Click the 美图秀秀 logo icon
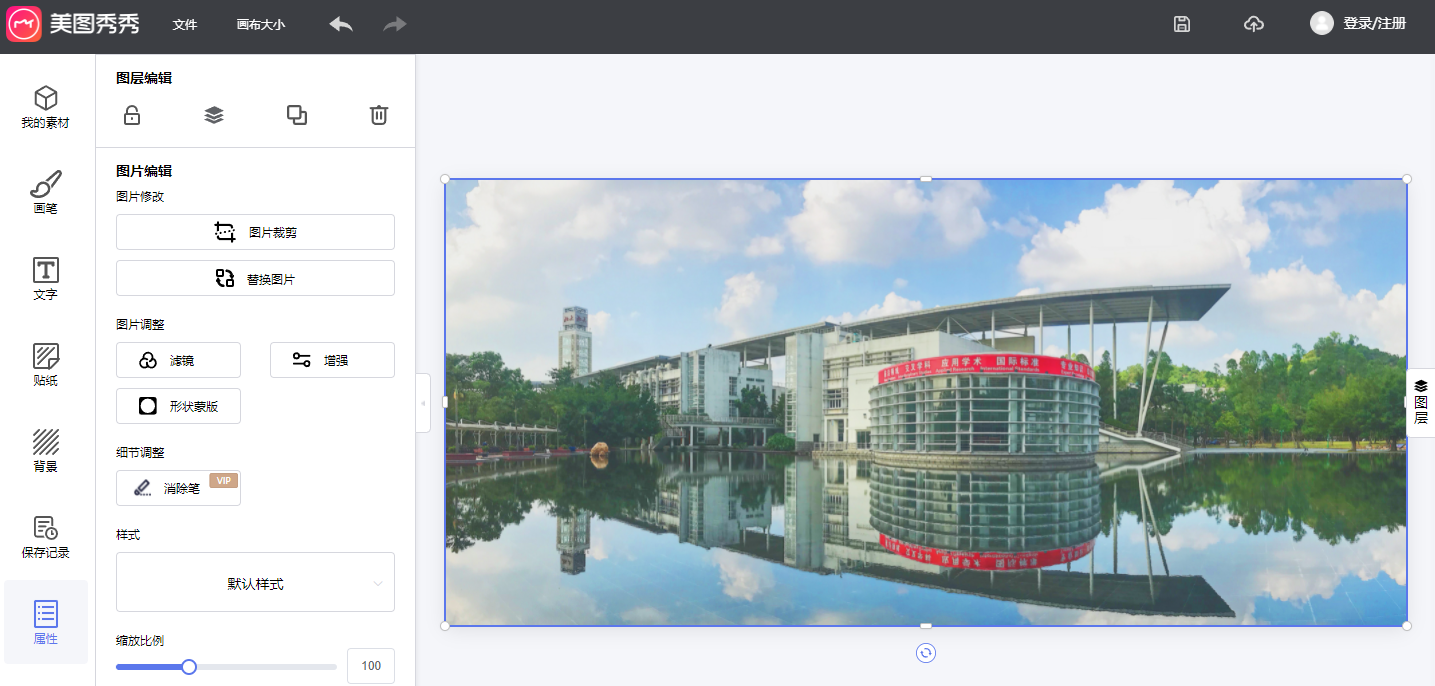 (x=24, y=24)
